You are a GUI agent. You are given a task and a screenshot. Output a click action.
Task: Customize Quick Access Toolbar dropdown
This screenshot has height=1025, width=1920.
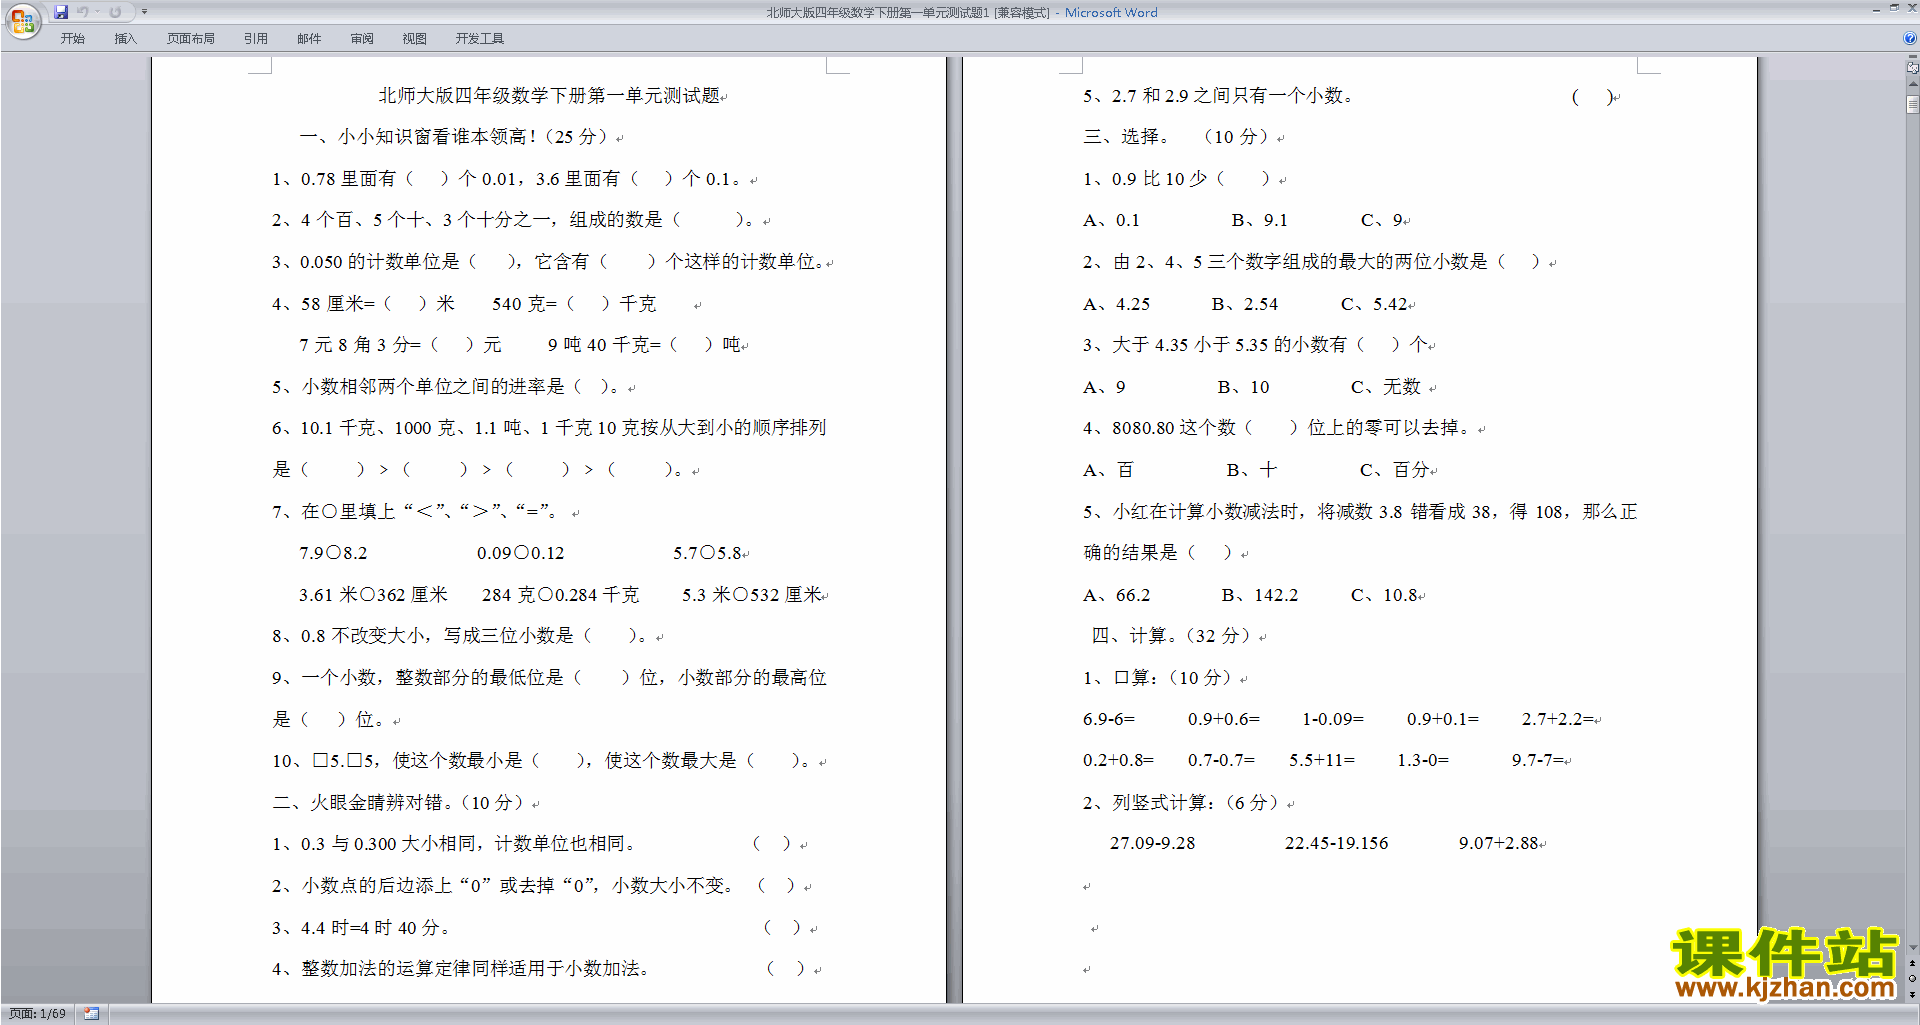(x=144, y=12)
